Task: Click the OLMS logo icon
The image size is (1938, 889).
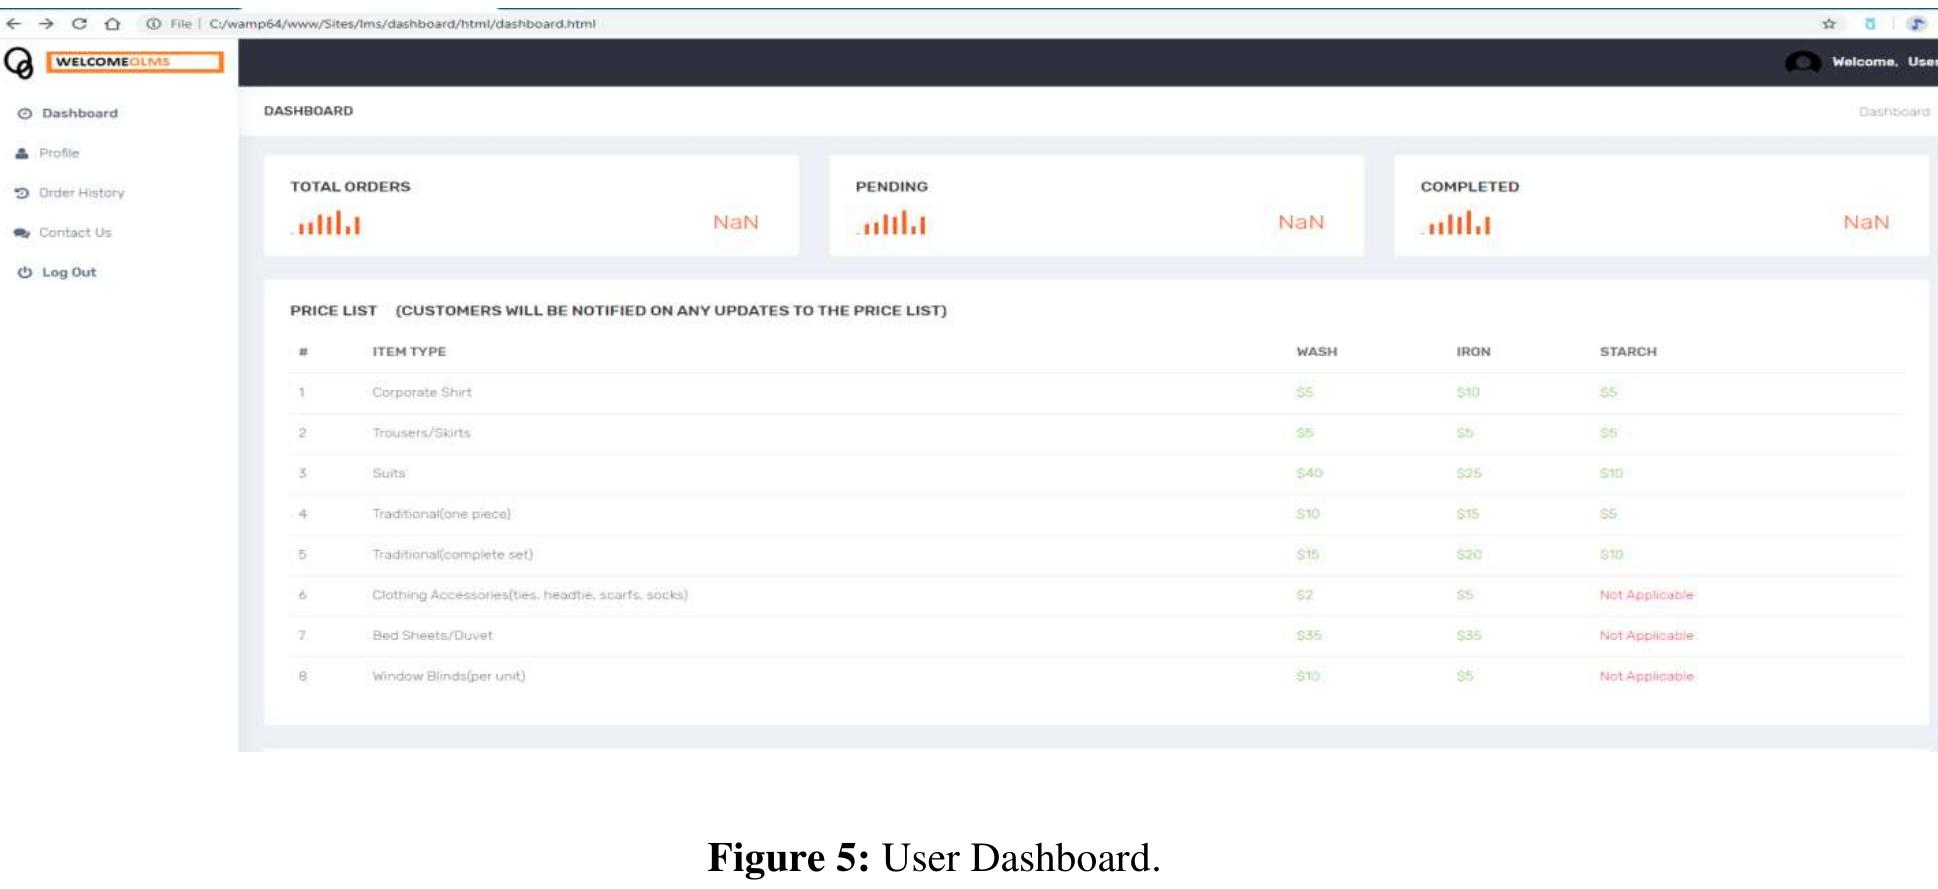Action: [x=19, y=63]
